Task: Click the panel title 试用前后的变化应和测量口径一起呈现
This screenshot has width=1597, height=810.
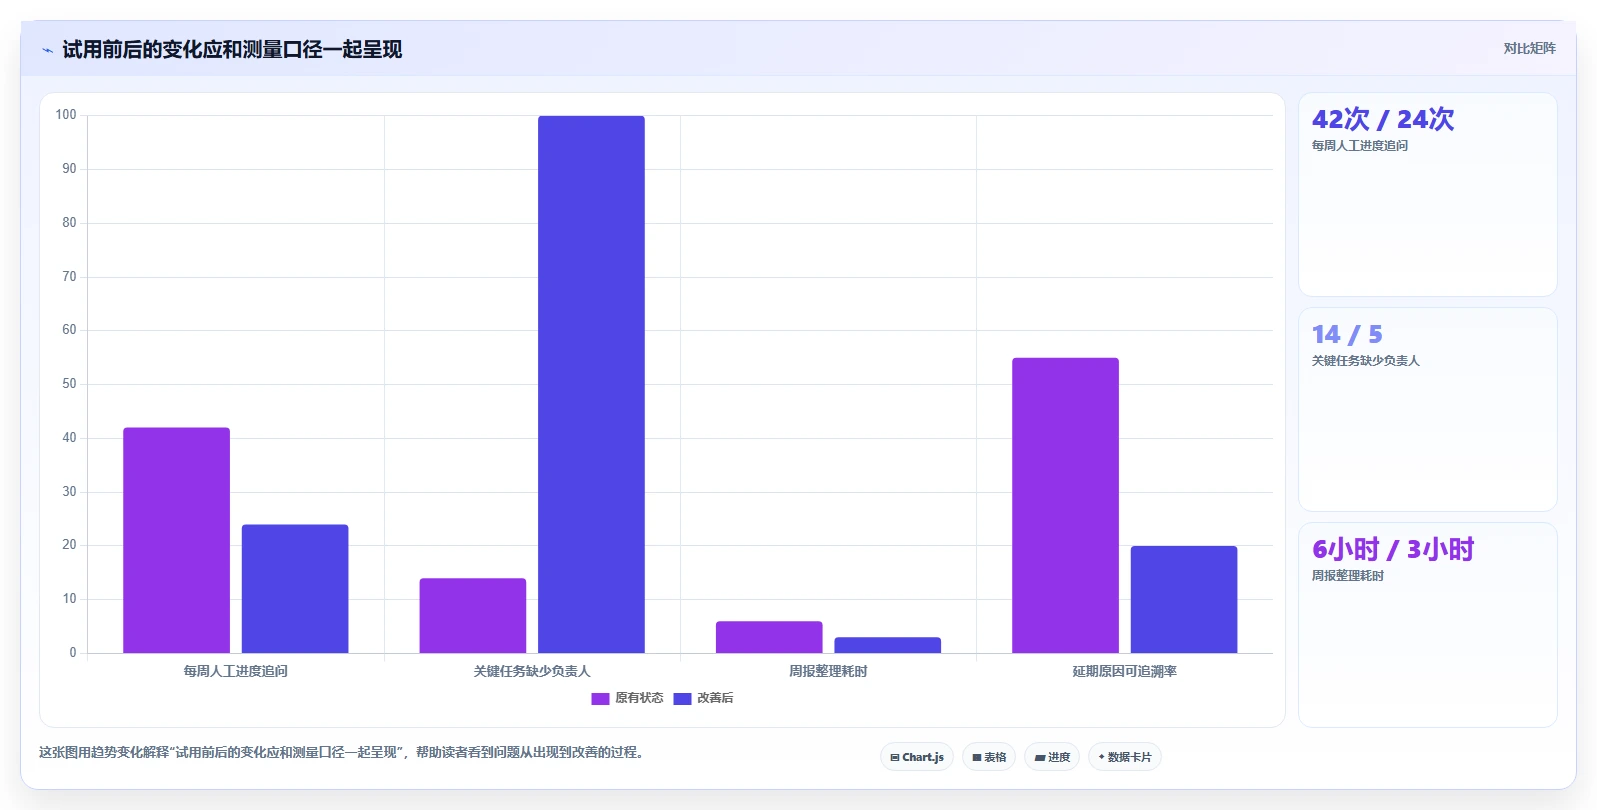Action: [x=232, y=49]
